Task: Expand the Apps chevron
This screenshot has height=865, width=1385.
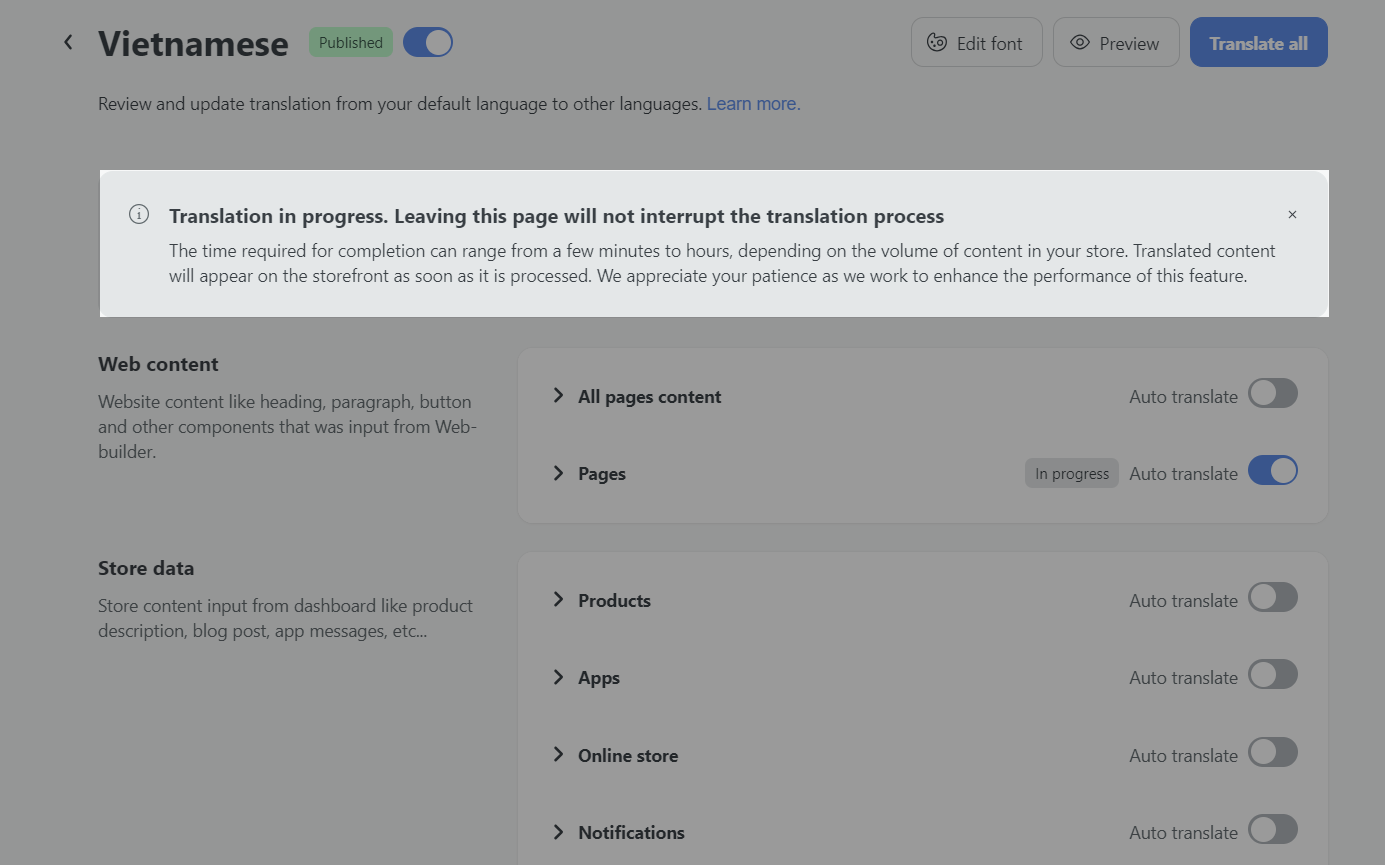Action: tap(558, 677)
